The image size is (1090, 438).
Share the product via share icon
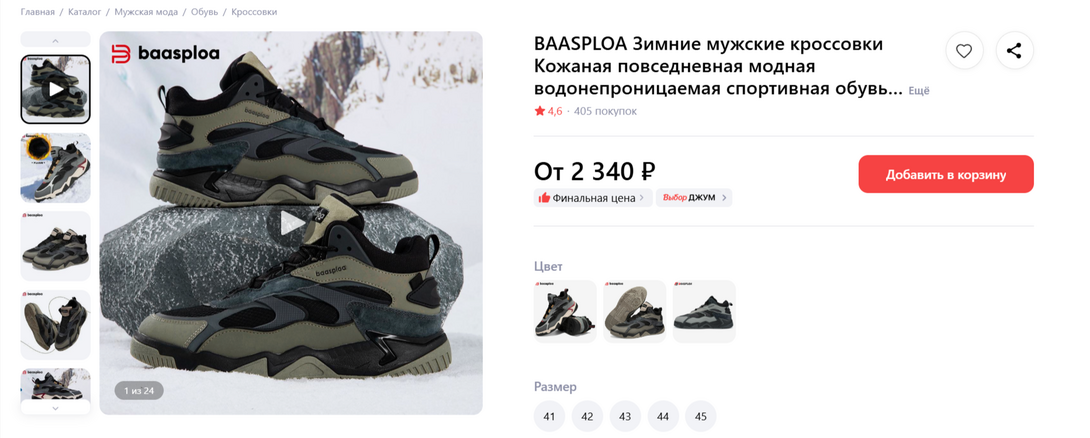(x=1014, y=51)
